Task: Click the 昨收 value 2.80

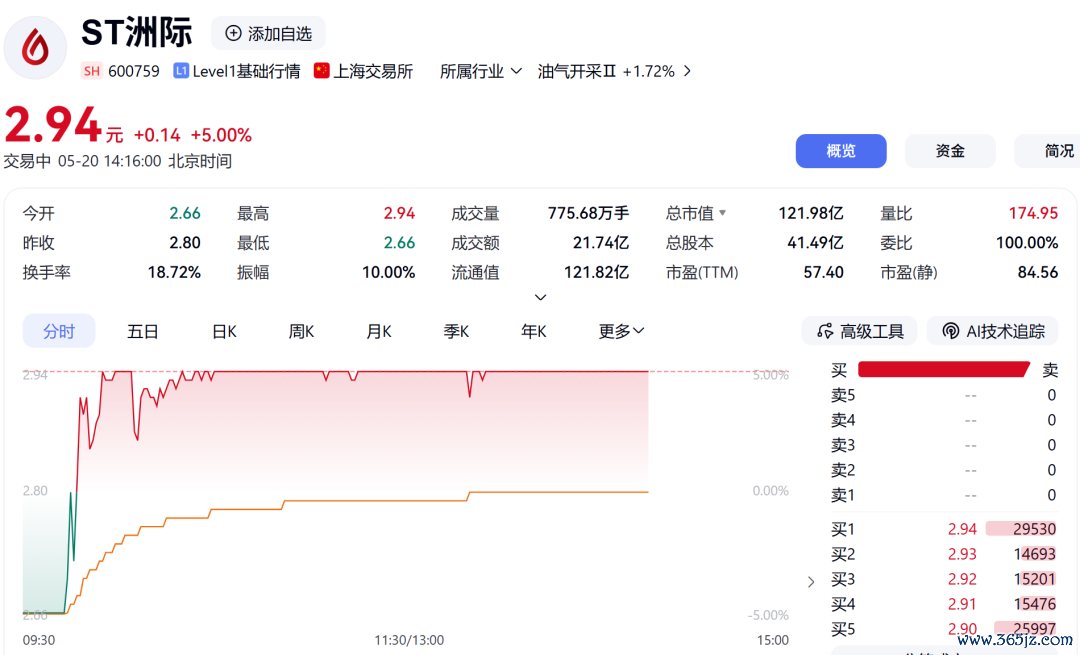Action: click(x=185, y=242)
